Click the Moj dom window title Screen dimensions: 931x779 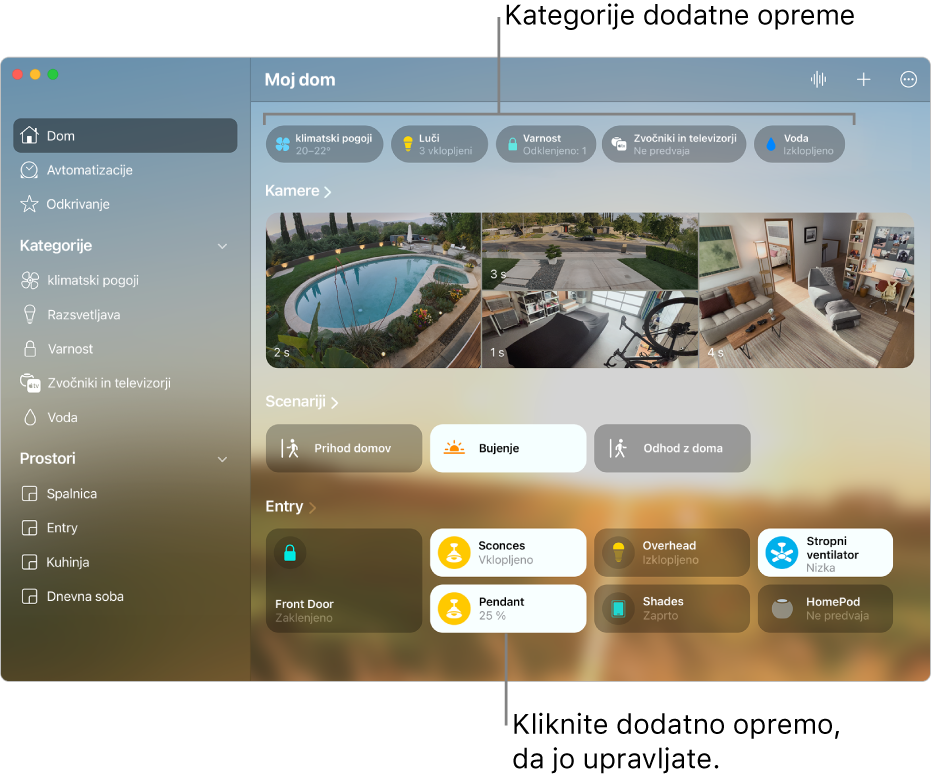coord(300,80)
